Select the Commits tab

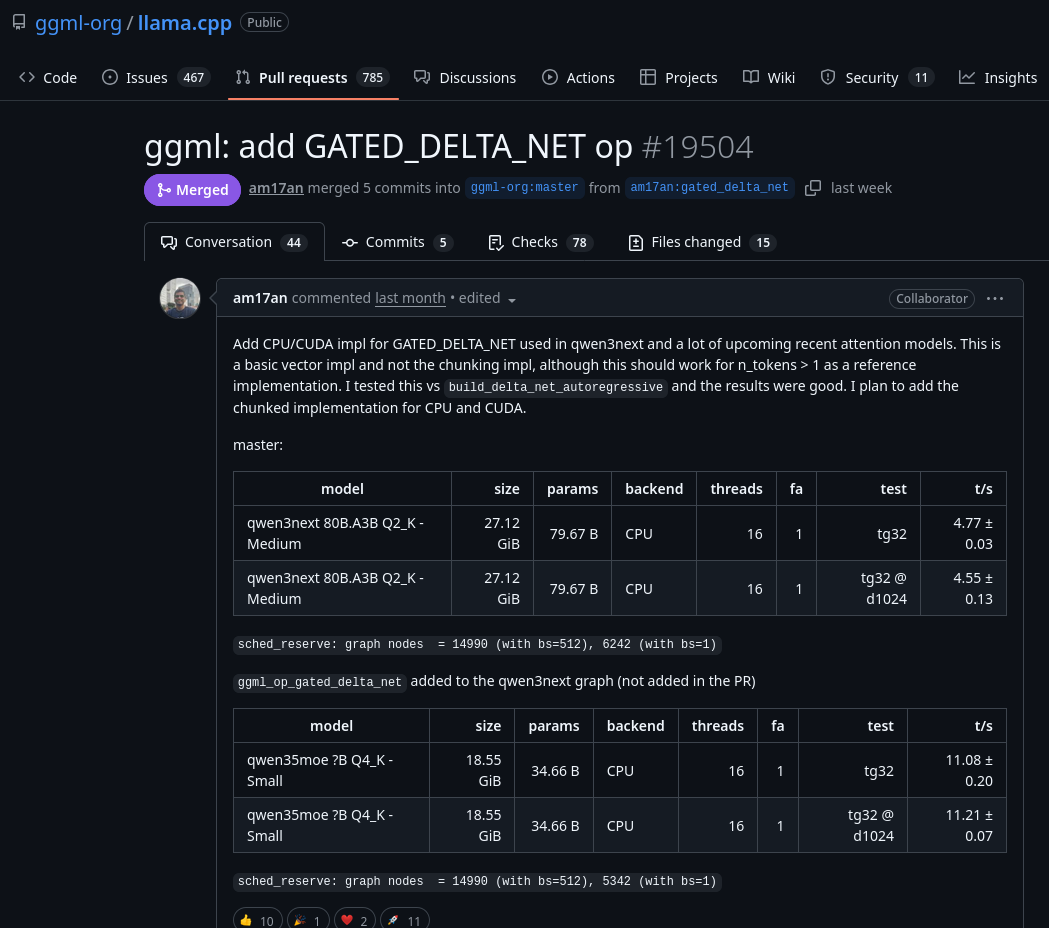point(397,242)
